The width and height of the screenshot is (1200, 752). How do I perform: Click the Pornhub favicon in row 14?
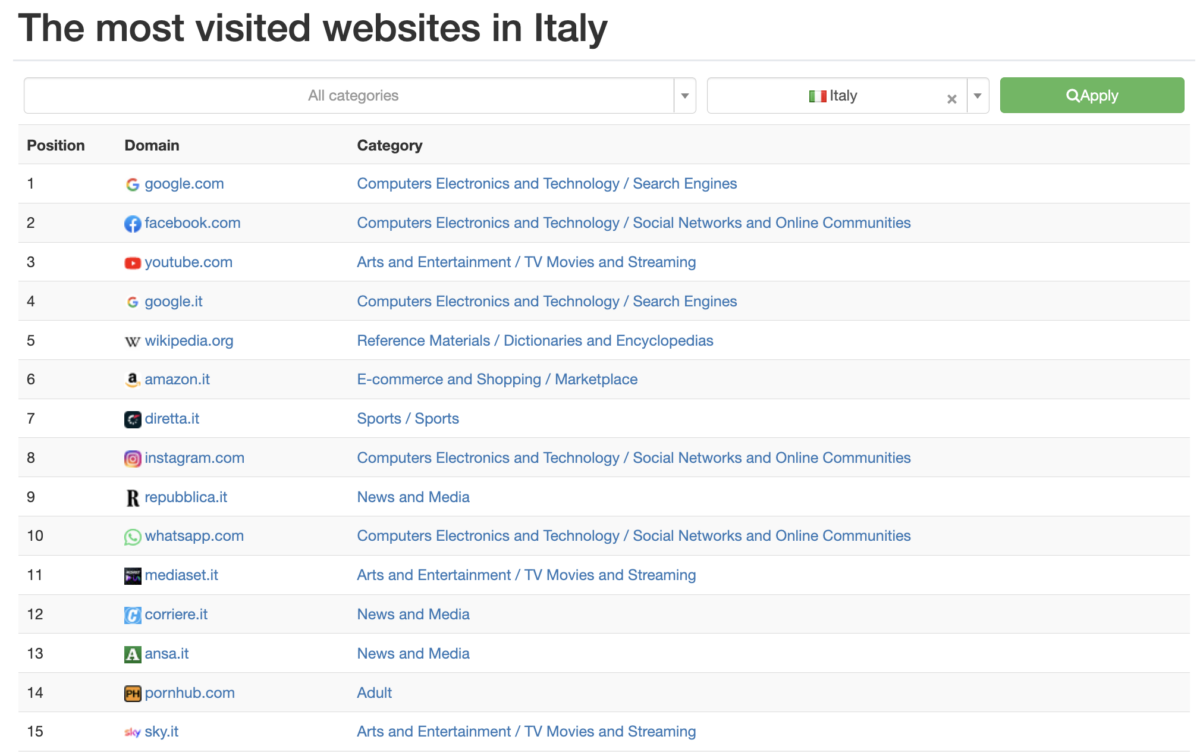click(132, 693)
